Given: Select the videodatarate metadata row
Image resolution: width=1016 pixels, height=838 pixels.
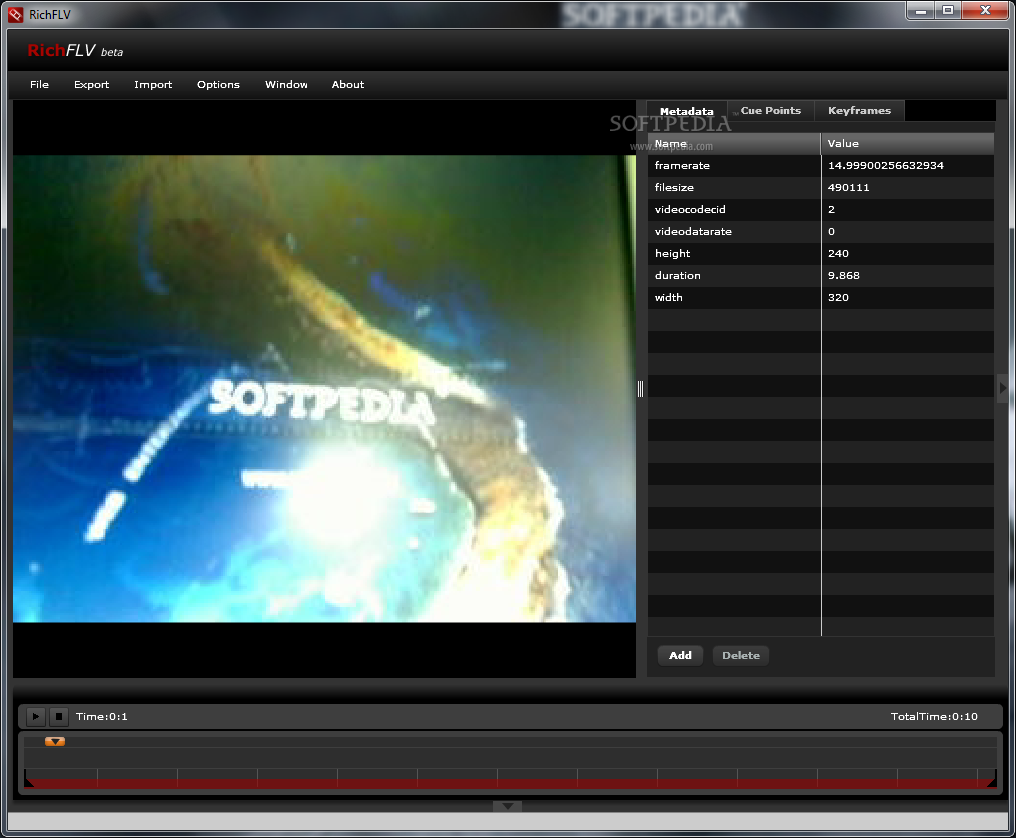Looking at the screenshot, I should [821, 231].
